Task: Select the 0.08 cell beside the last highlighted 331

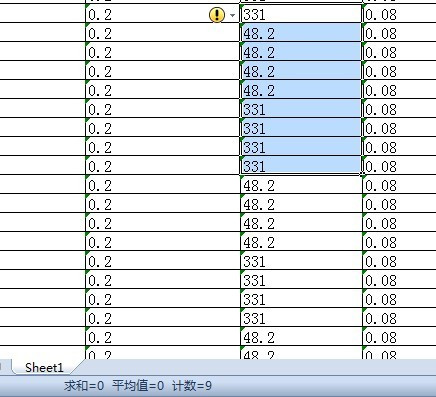Action: click(x=399, y=165)
